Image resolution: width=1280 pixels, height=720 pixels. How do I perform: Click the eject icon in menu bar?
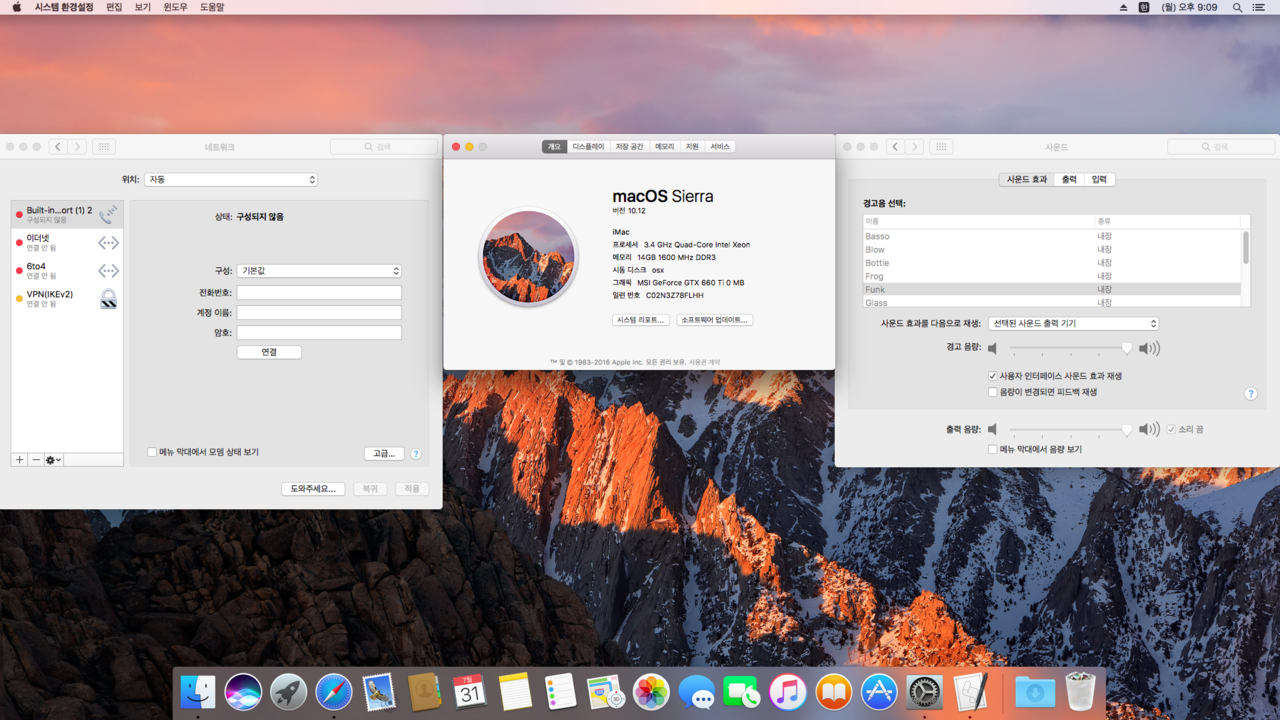tap(1123, 7)
